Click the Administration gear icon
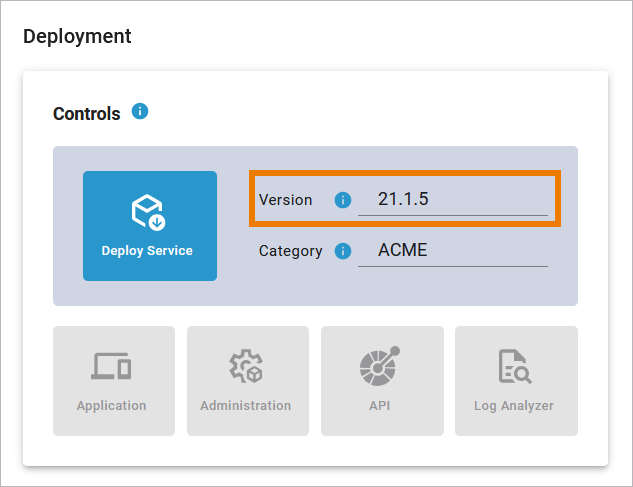 [x=245, y=367]
